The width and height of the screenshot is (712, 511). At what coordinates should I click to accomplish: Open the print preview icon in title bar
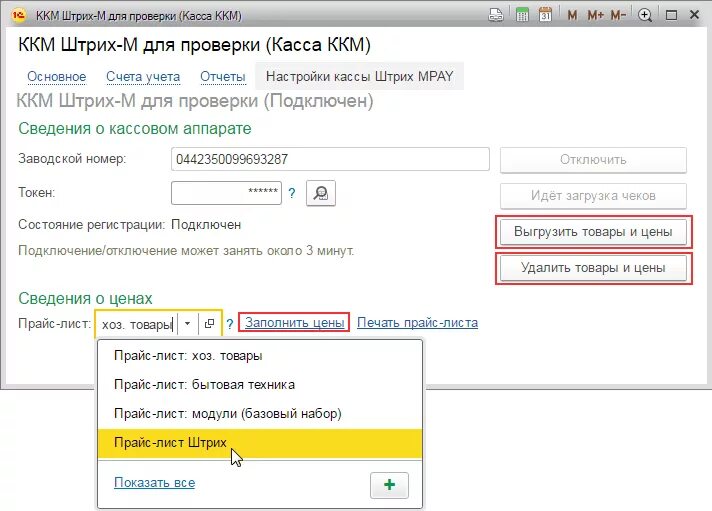click(x=496, y=15)
